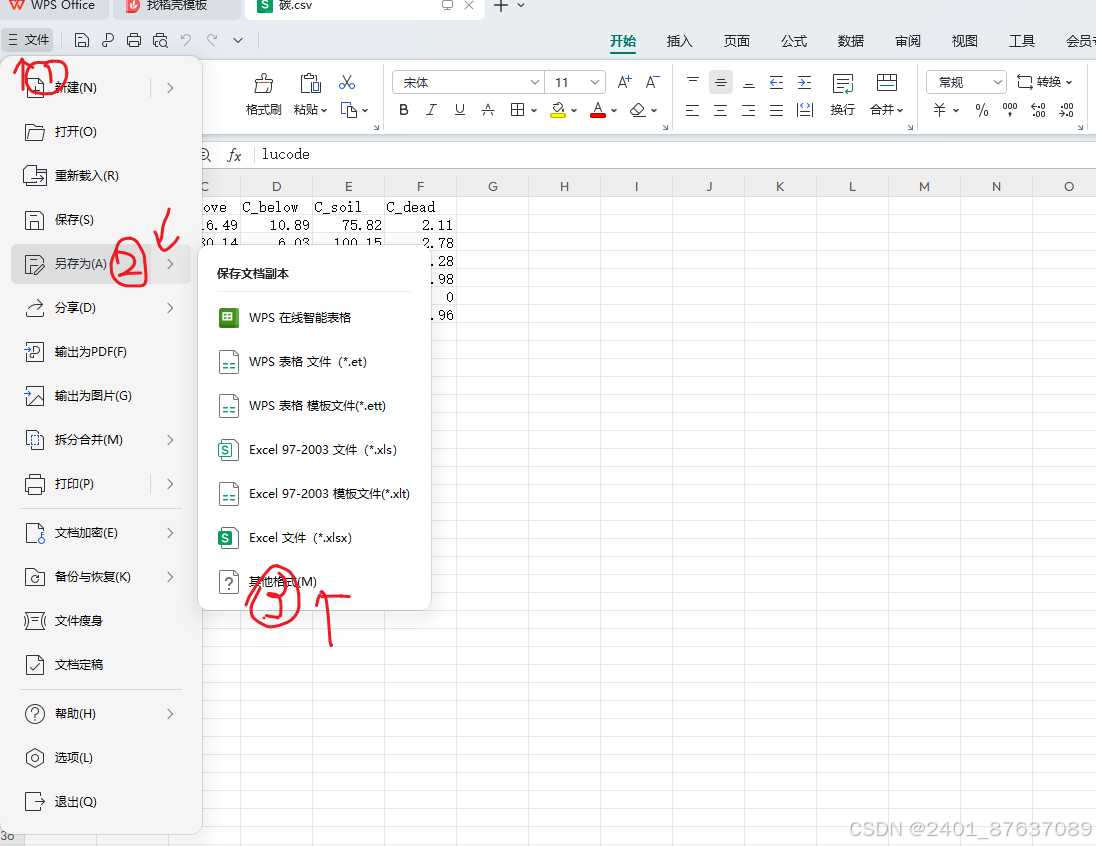Select the 选项(L) menu entry

pyautogui.click(x=101, y=758)
